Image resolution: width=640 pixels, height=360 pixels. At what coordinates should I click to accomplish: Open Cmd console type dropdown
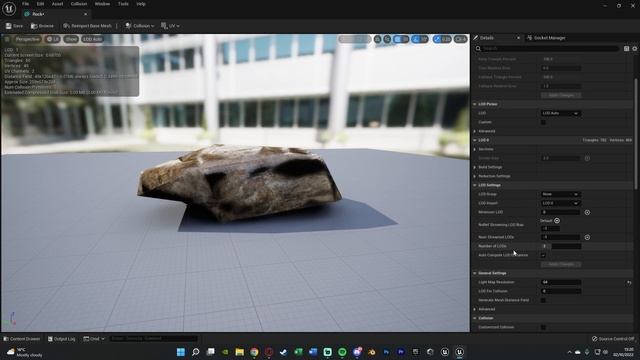coord(94,339)
